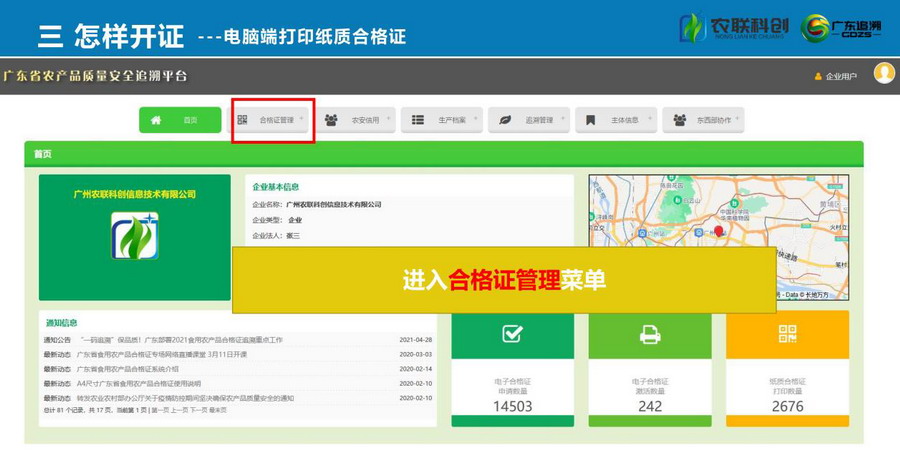Click the QR code icon on the 打印数量 card

coord(787,334)
